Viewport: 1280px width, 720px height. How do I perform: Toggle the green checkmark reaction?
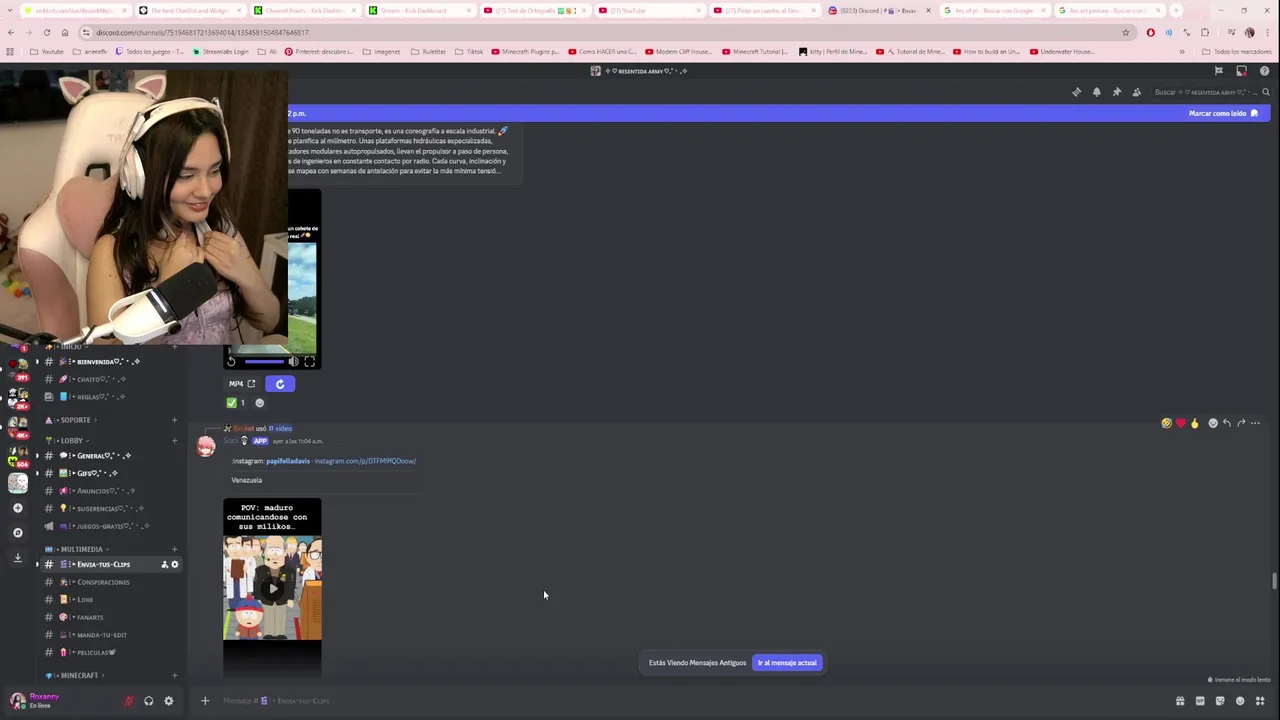[x=236, y=403]
